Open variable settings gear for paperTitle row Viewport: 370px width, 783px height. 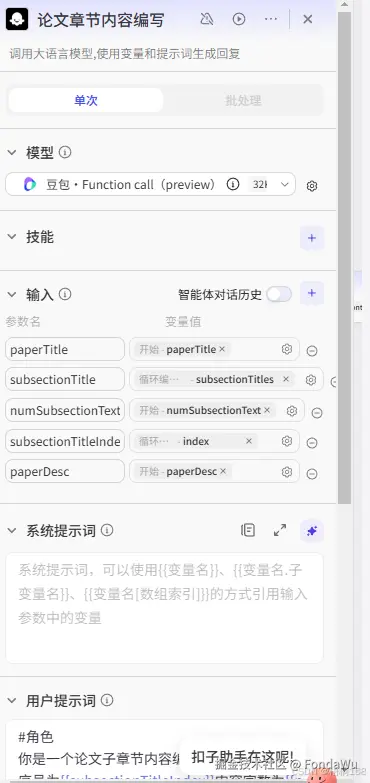287,349
